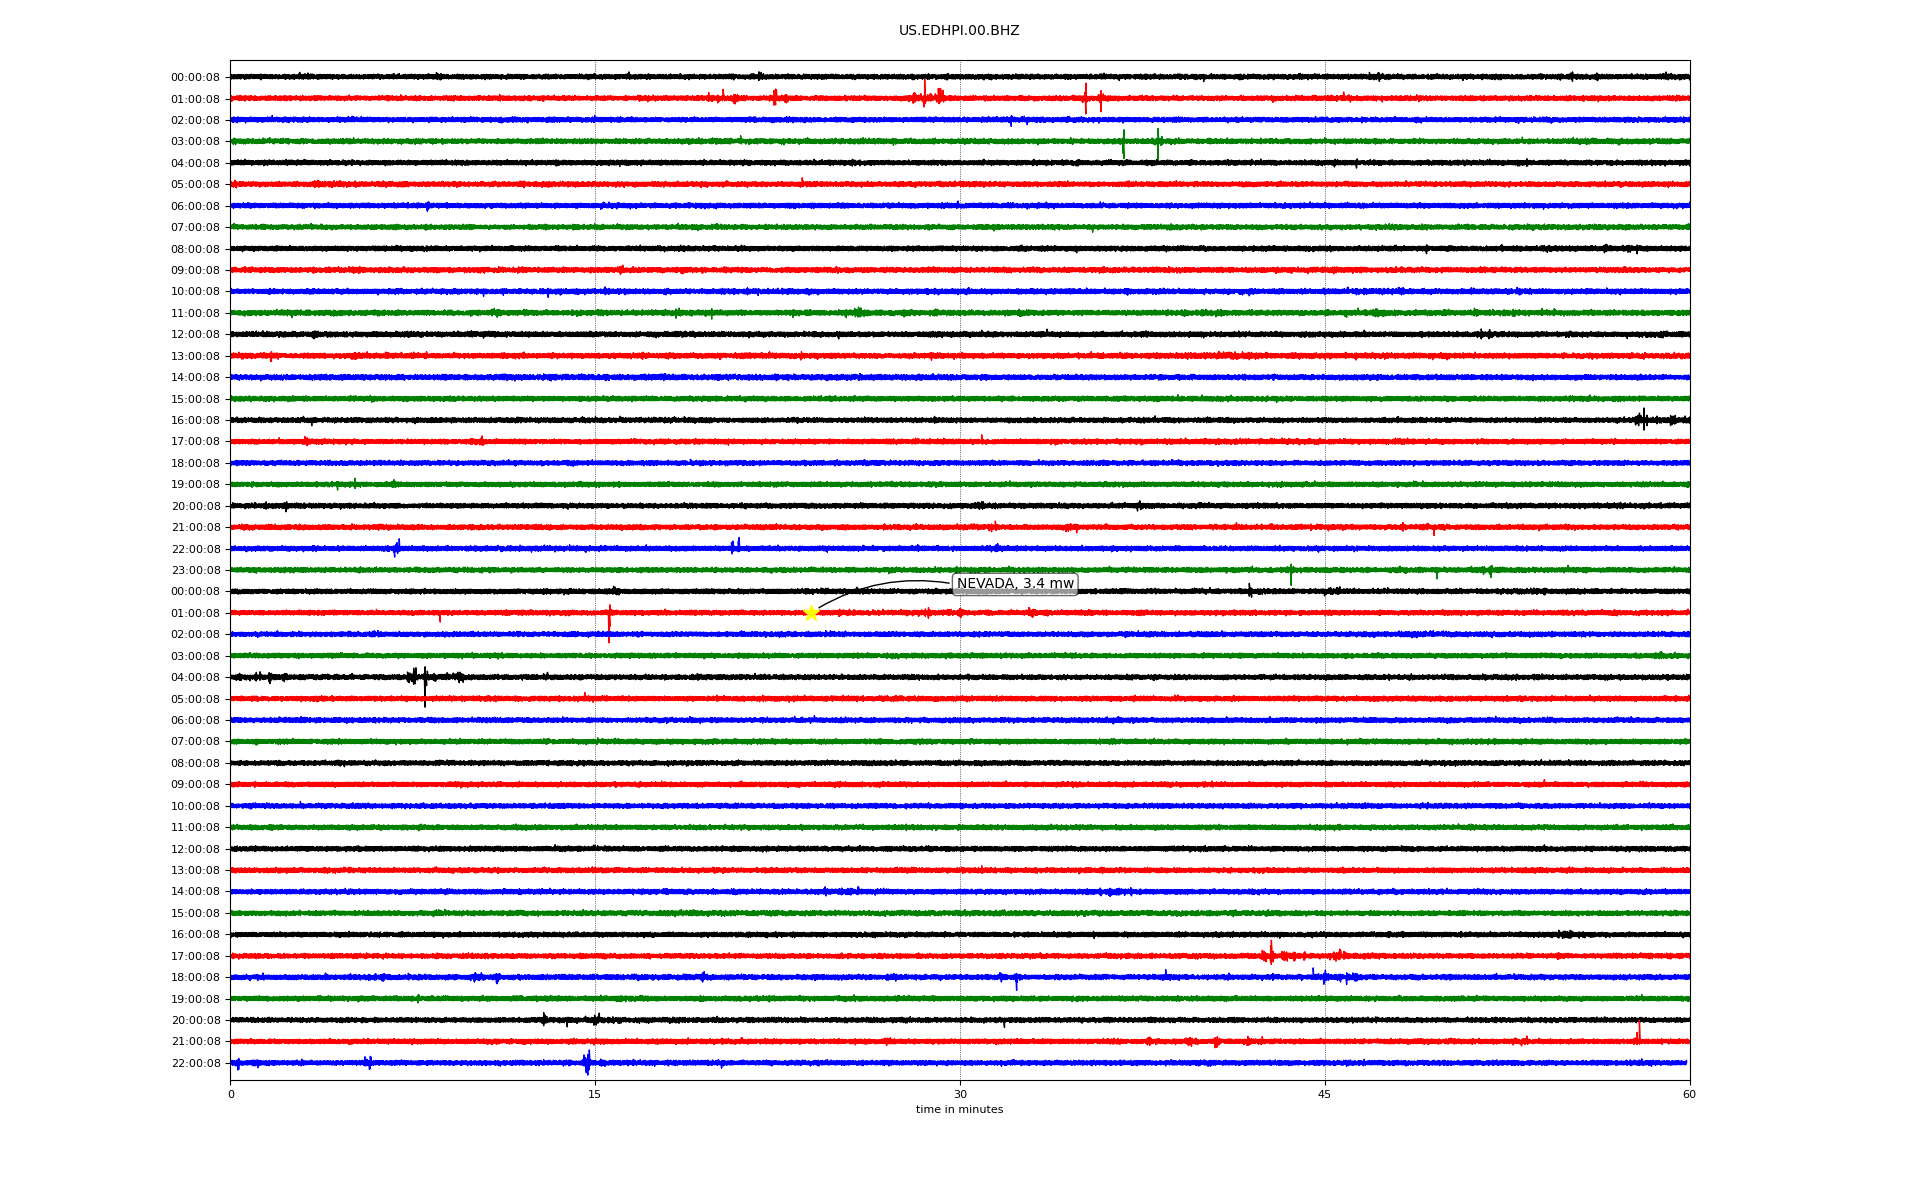Click the second 04:00:08 black trace label

[x=196, y=678]
